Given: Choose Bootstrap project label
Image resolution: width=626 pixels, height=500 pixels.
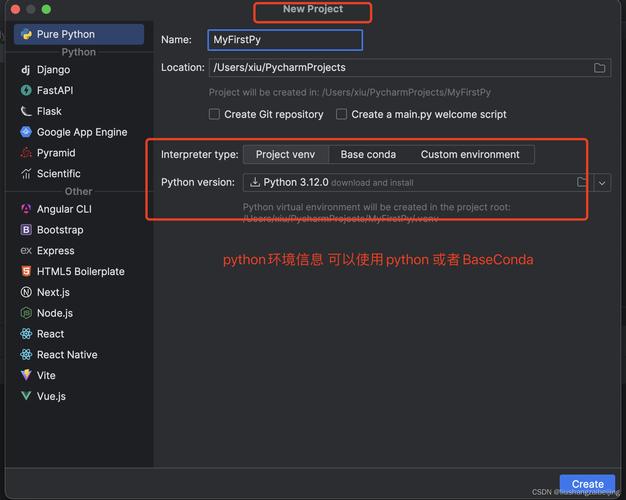Looking at the screenshot, I should point(60,230).
